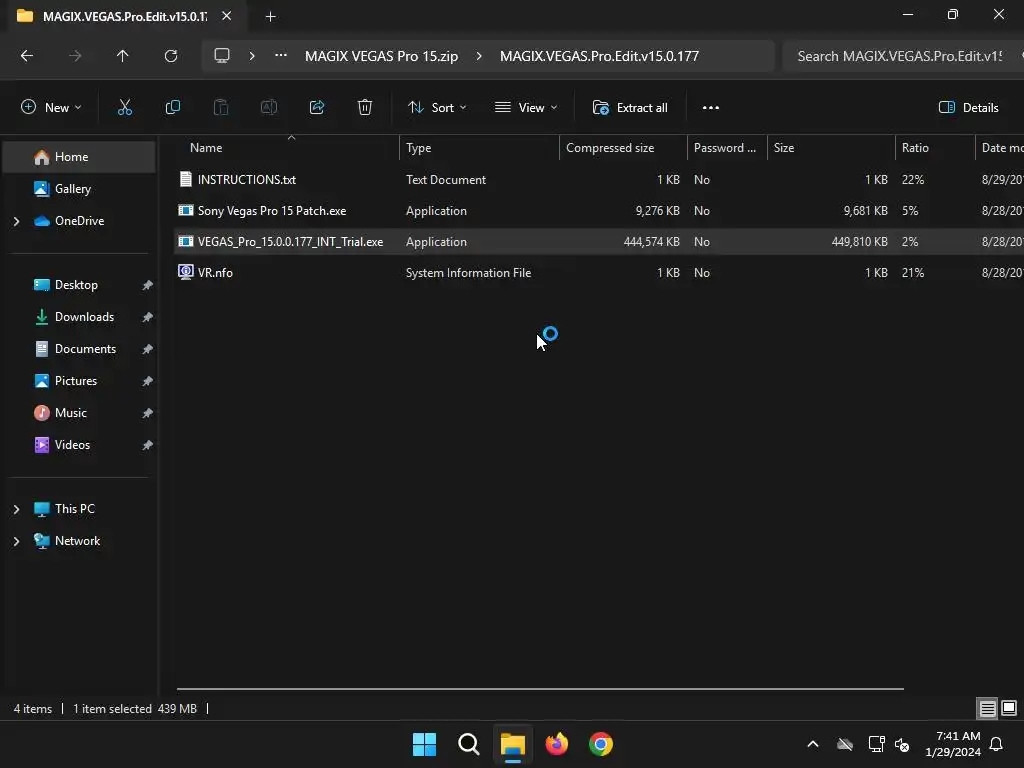Screen dimensions: 1024x768
Task: Open the notifications bell icon
Action: [x=997, y=744]
